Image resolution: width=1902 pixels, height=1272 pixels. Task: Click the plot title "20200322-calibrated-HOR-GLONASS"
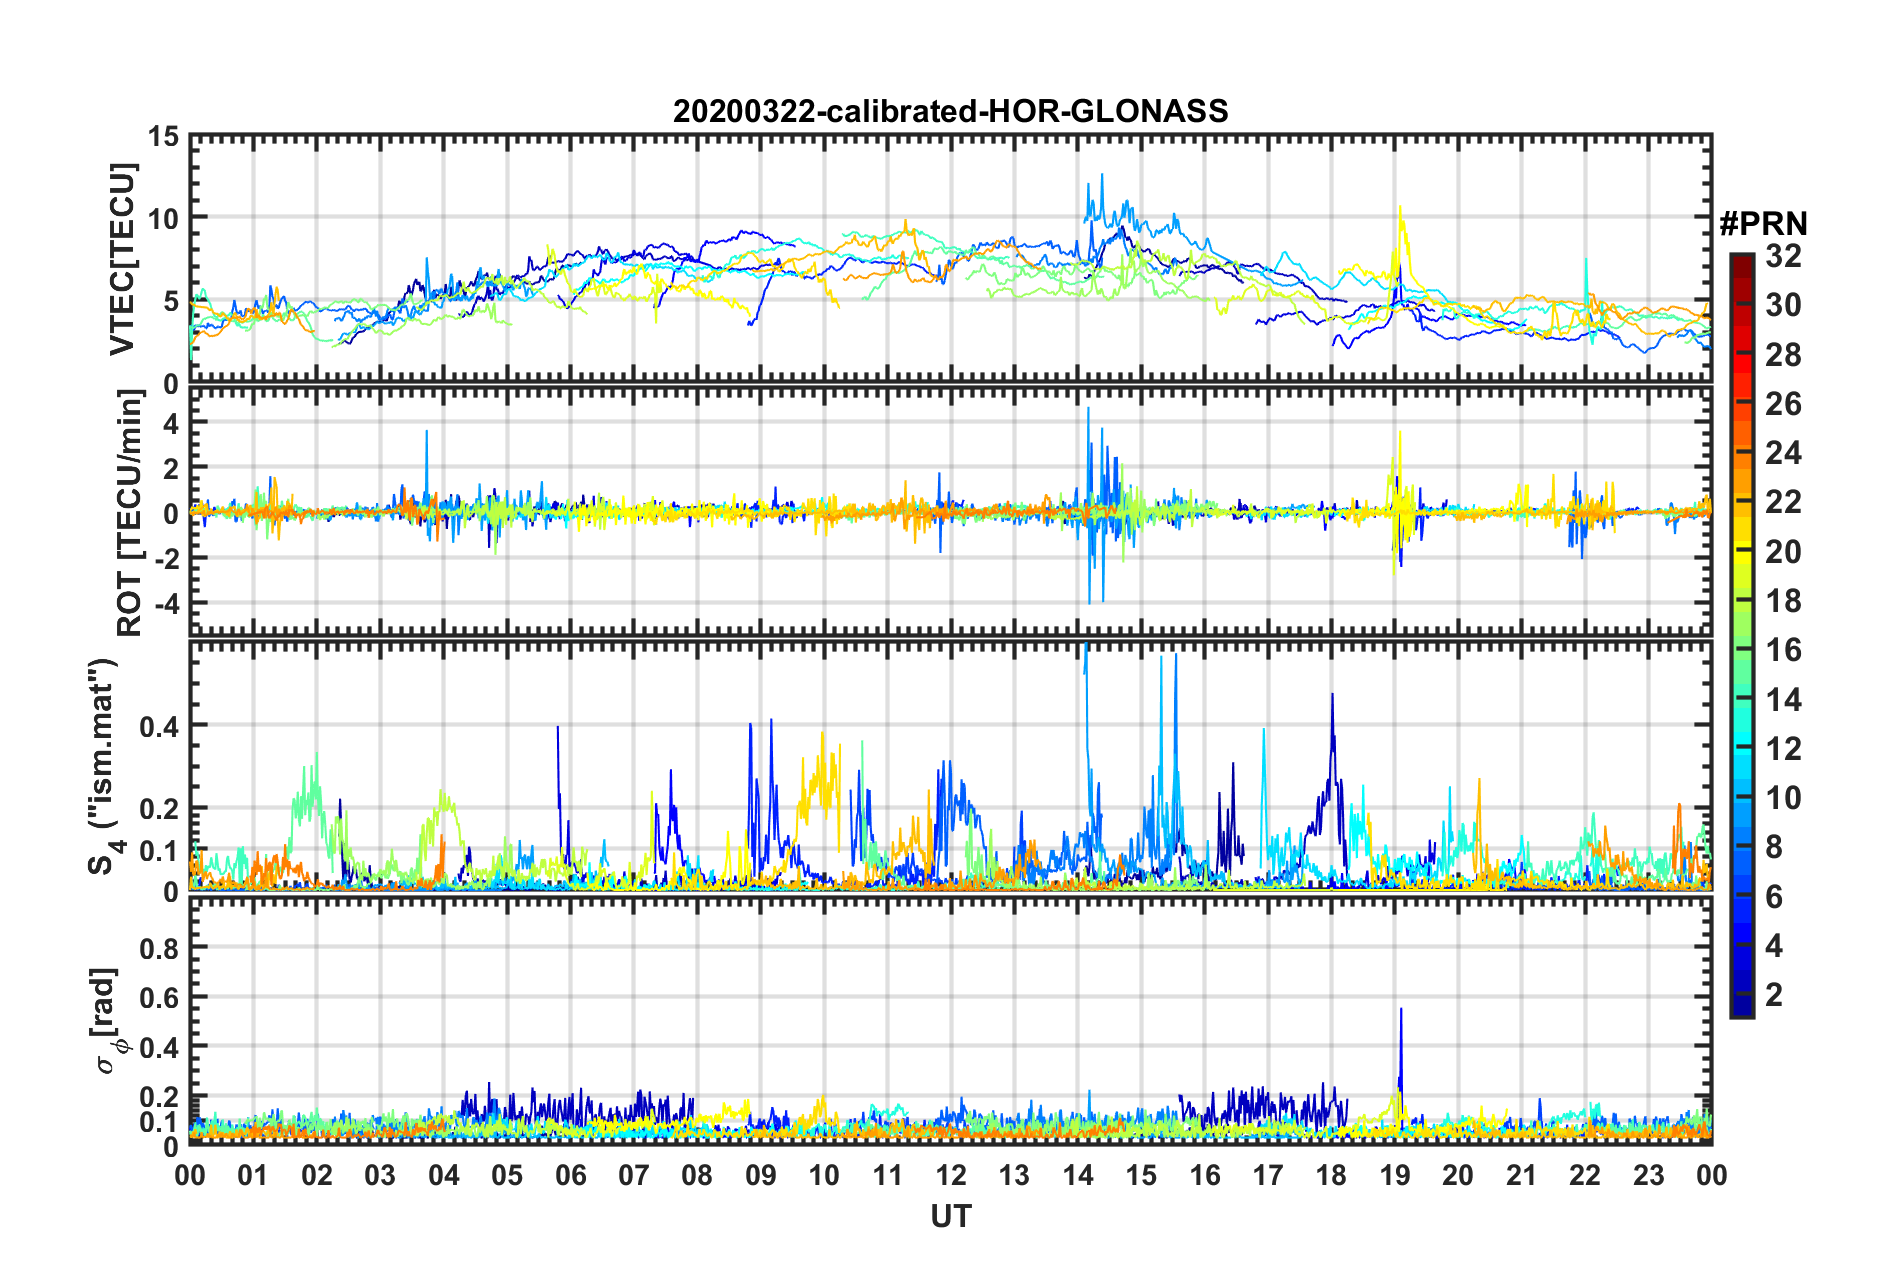[950, 111]
